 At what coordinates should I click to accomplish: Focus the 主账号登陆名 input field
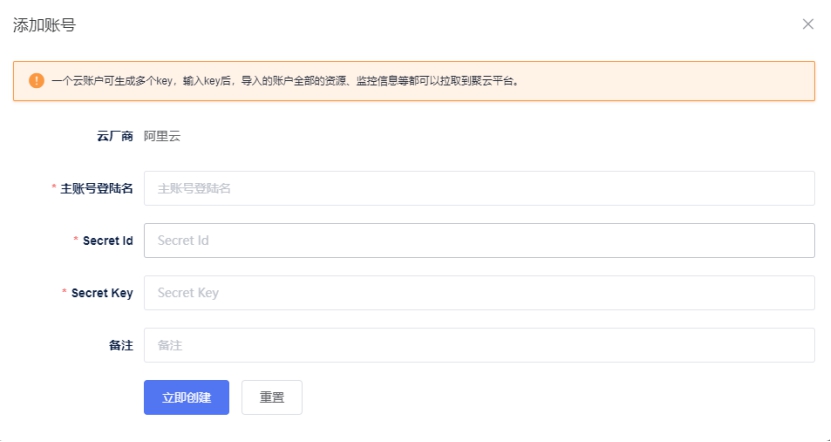click(479, 188)
